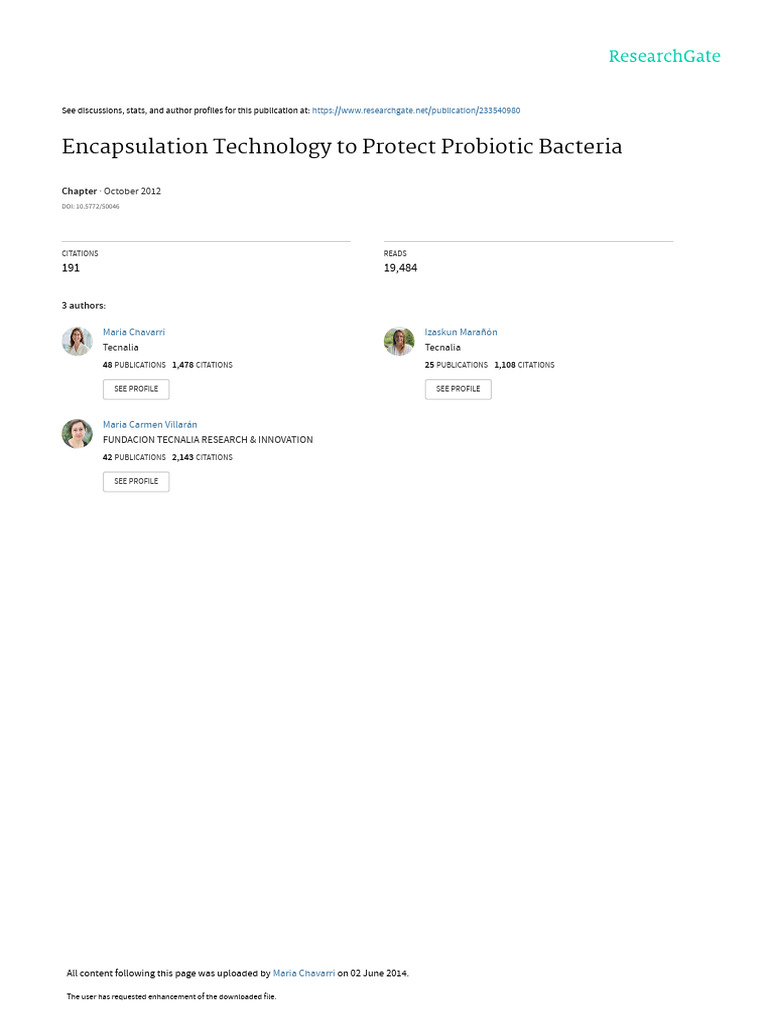Click Maria Chavarri's 48 publications stat
Image resolution: width=768 pixels, height=1024 pixels.
point(134,365)
